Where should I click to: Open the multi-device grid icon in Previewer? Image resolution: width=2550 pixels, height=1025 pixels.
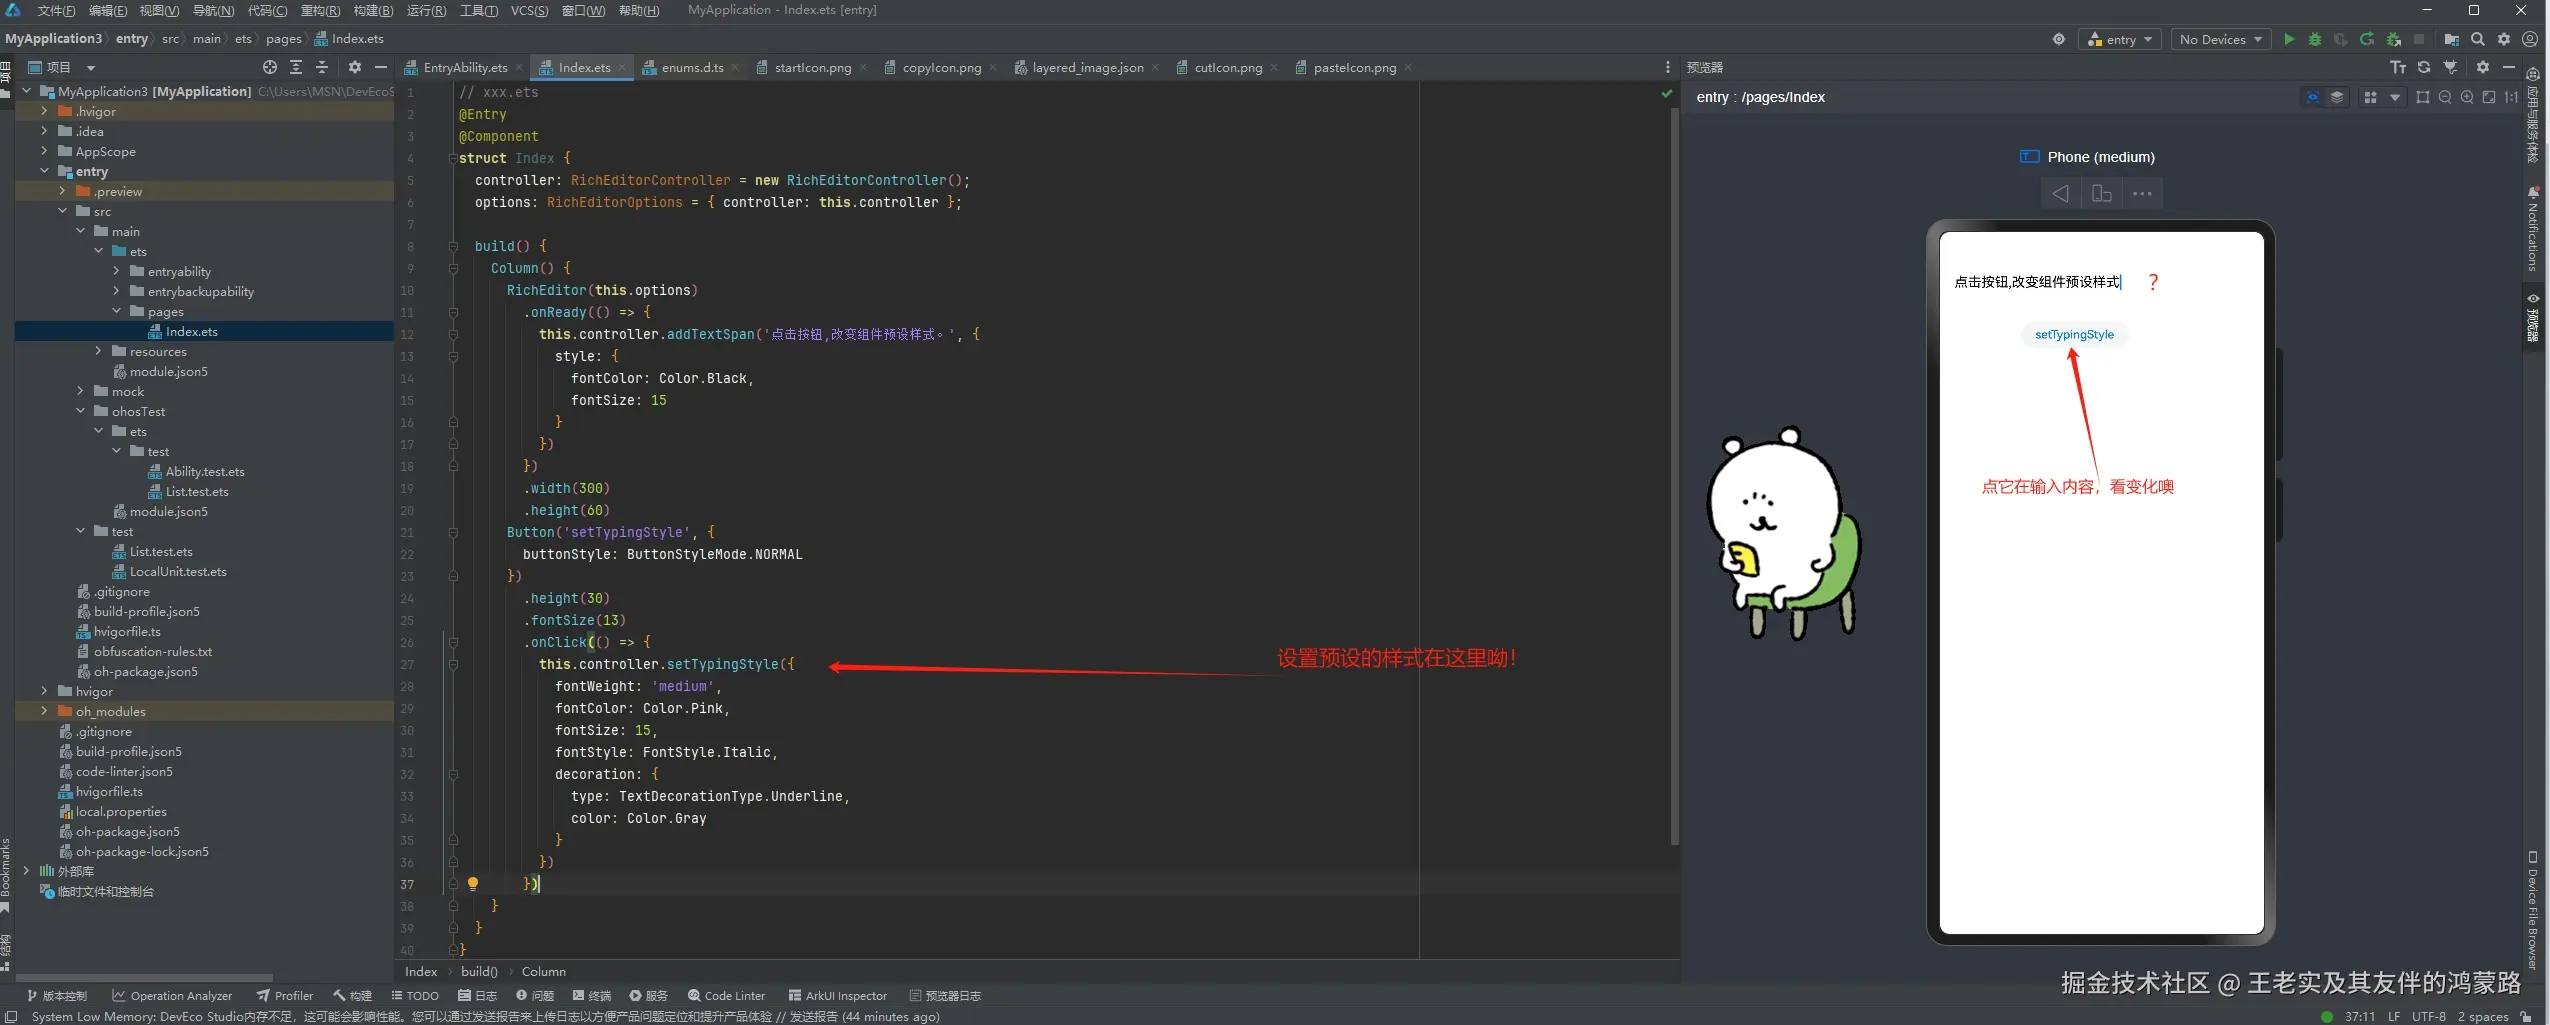coord(2370,97)
